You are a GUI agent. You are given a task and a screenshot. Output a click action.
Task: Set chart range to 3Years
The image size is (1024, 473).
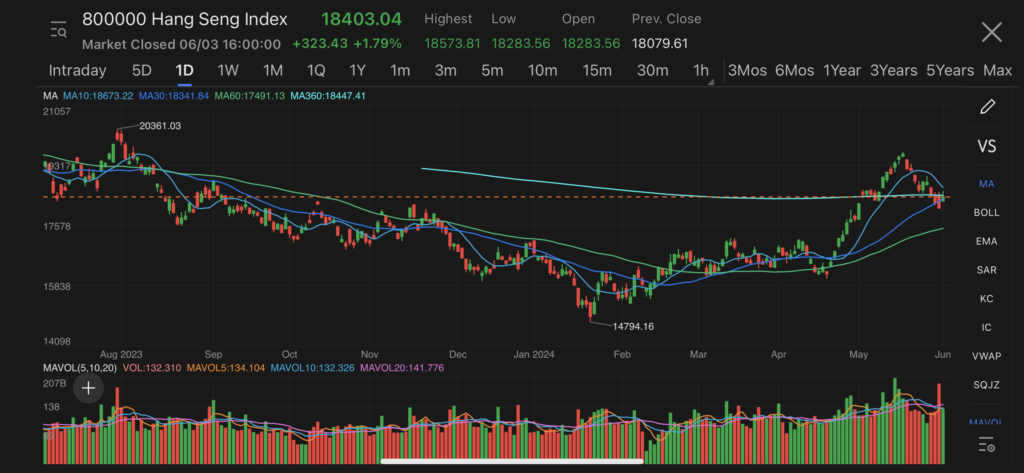pyautogui.click(x=893, y=71)
